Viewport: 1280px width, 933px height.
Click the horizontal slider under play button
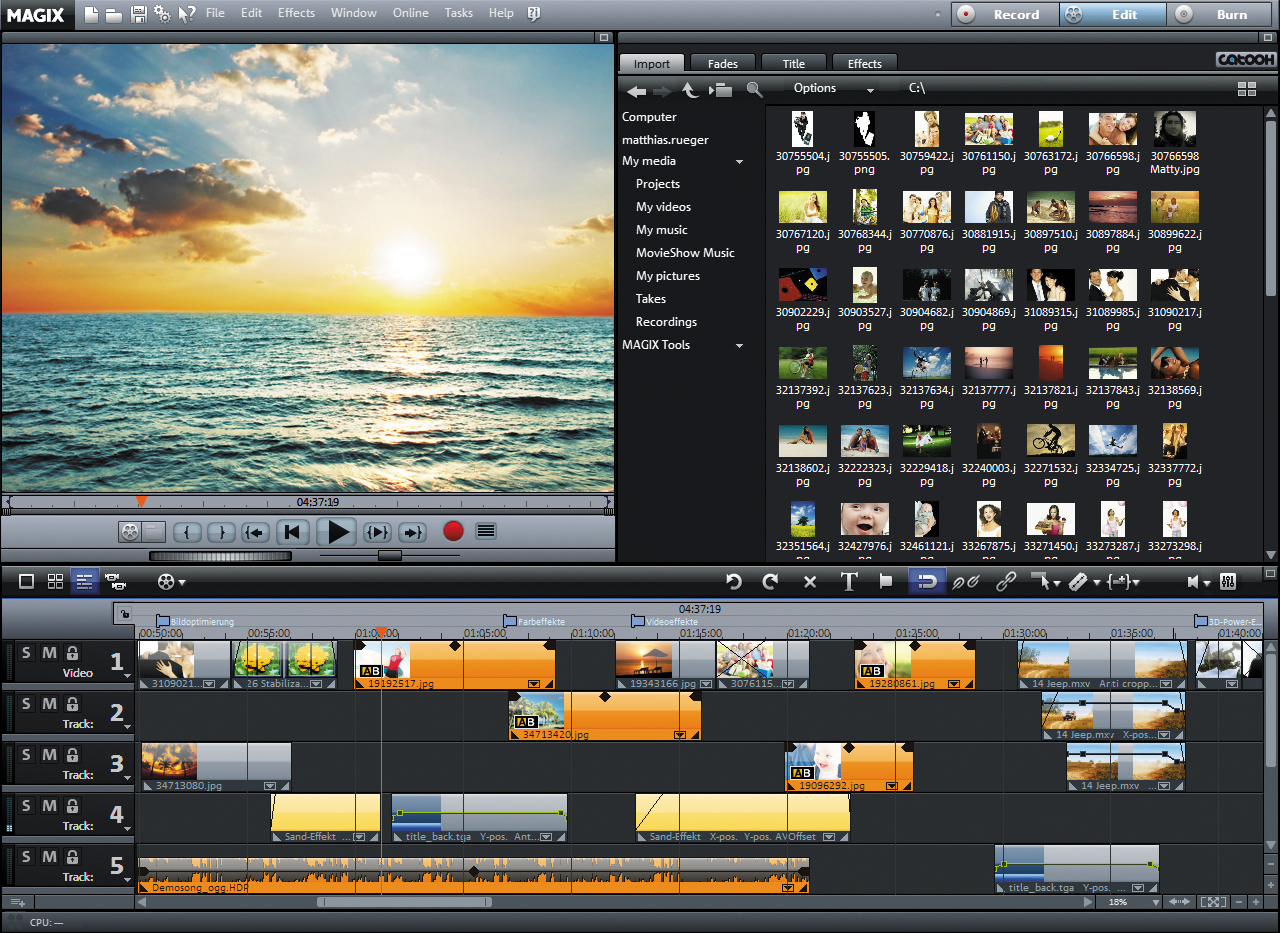coord(390,555)
